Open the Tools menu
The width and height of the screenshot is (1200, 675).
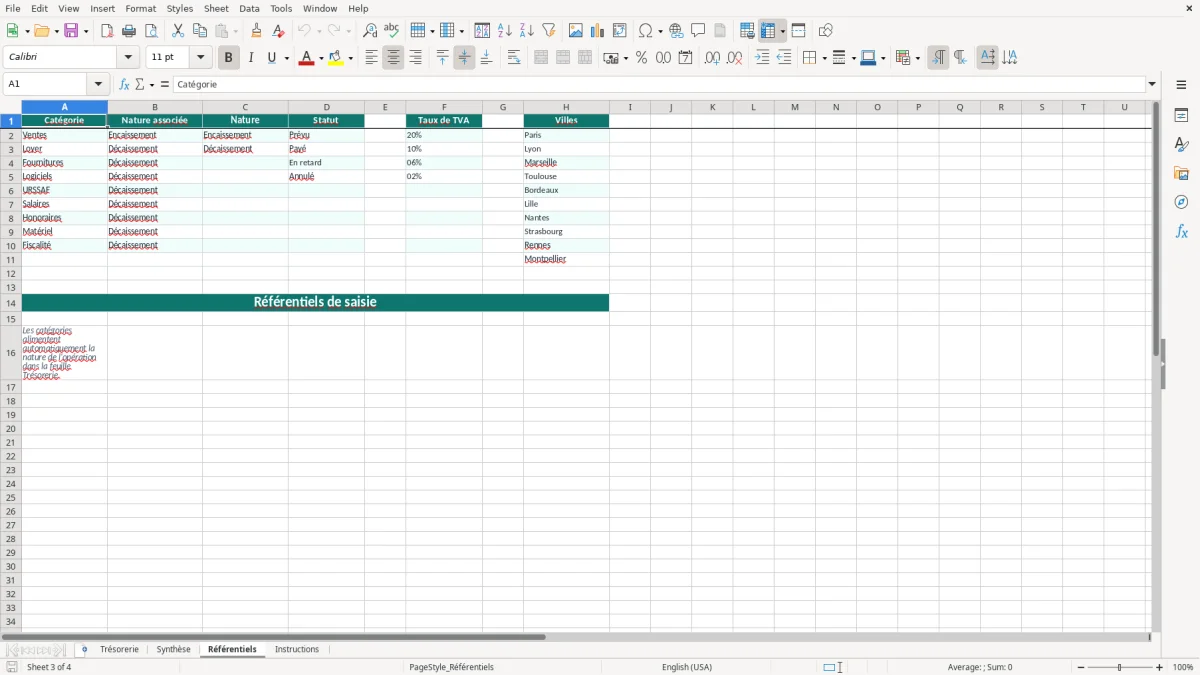point(281,8)
